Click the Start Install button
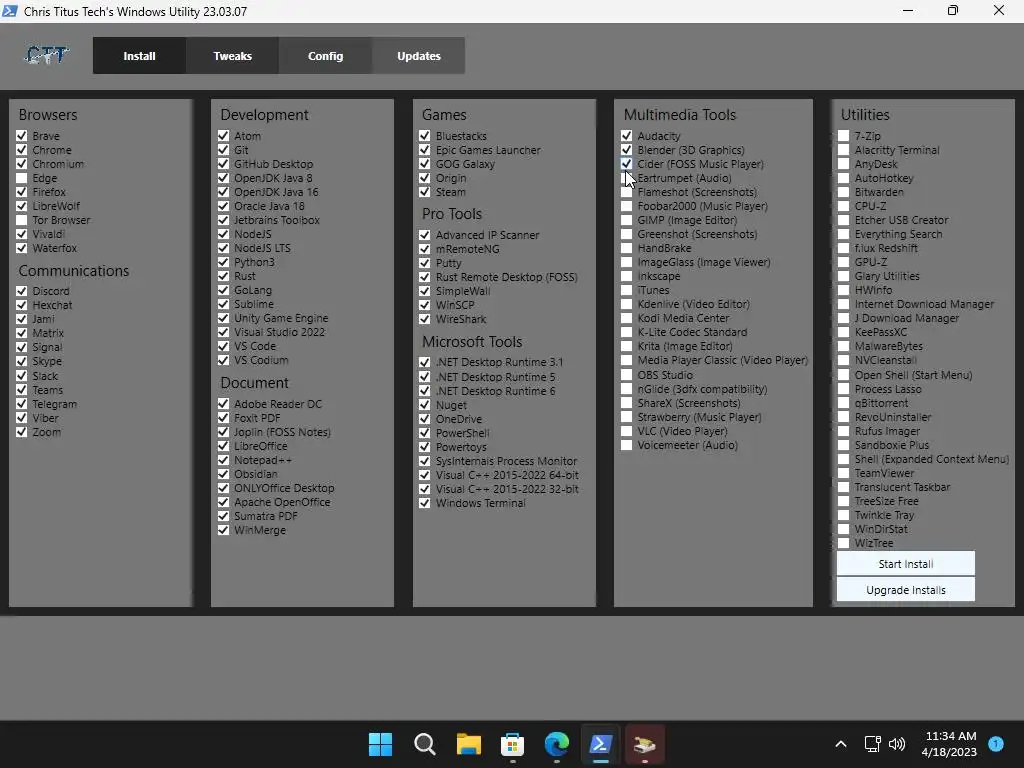1024x768 pixels. click(906, 564)
